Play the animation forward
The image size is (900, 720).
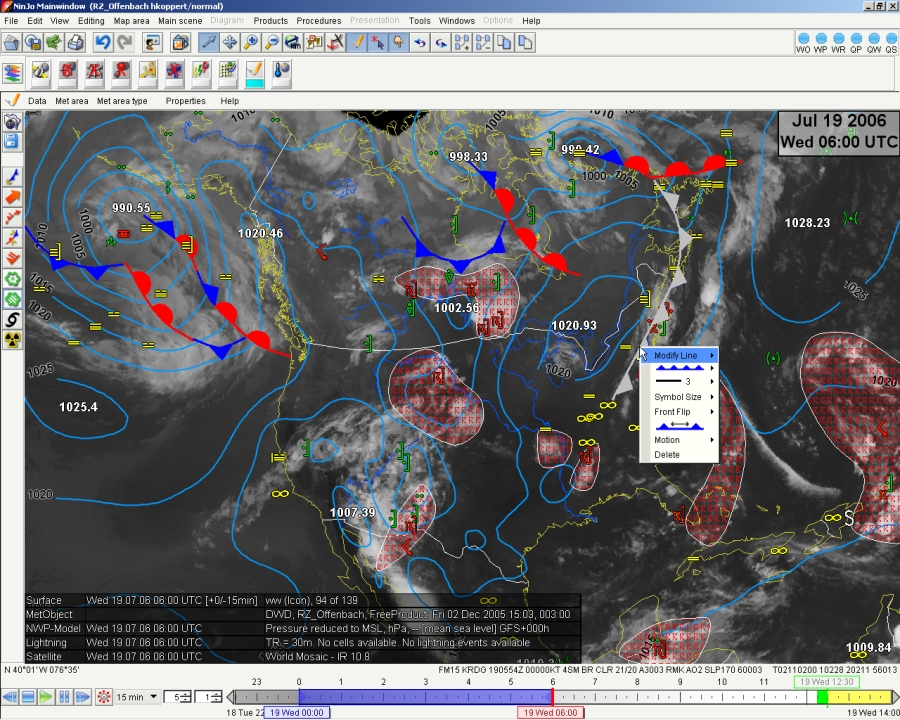(45, 697)
